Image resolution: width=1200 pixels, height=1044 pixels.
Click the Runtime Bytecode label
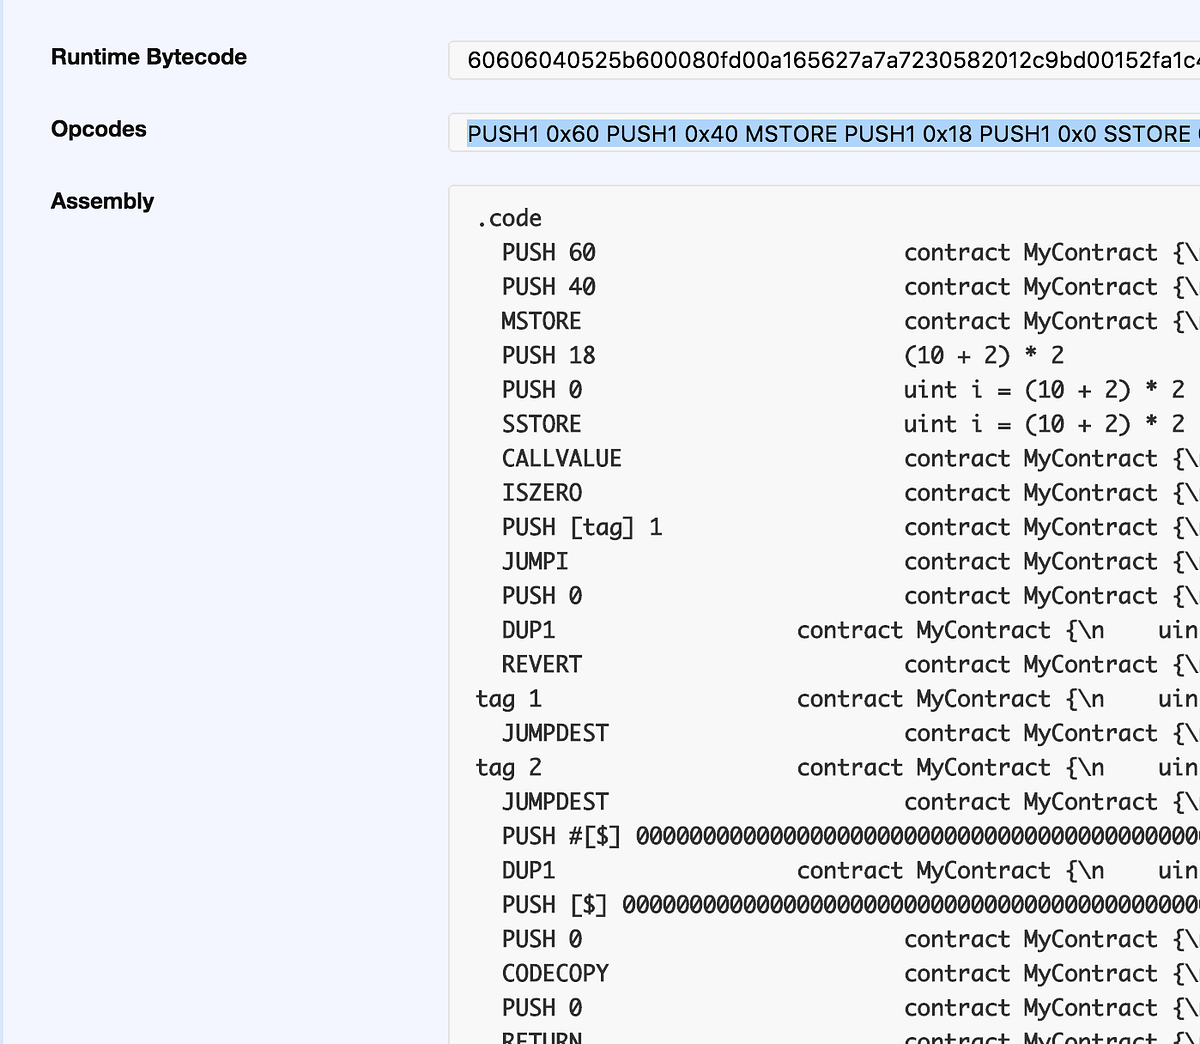[x=148, y=57]
